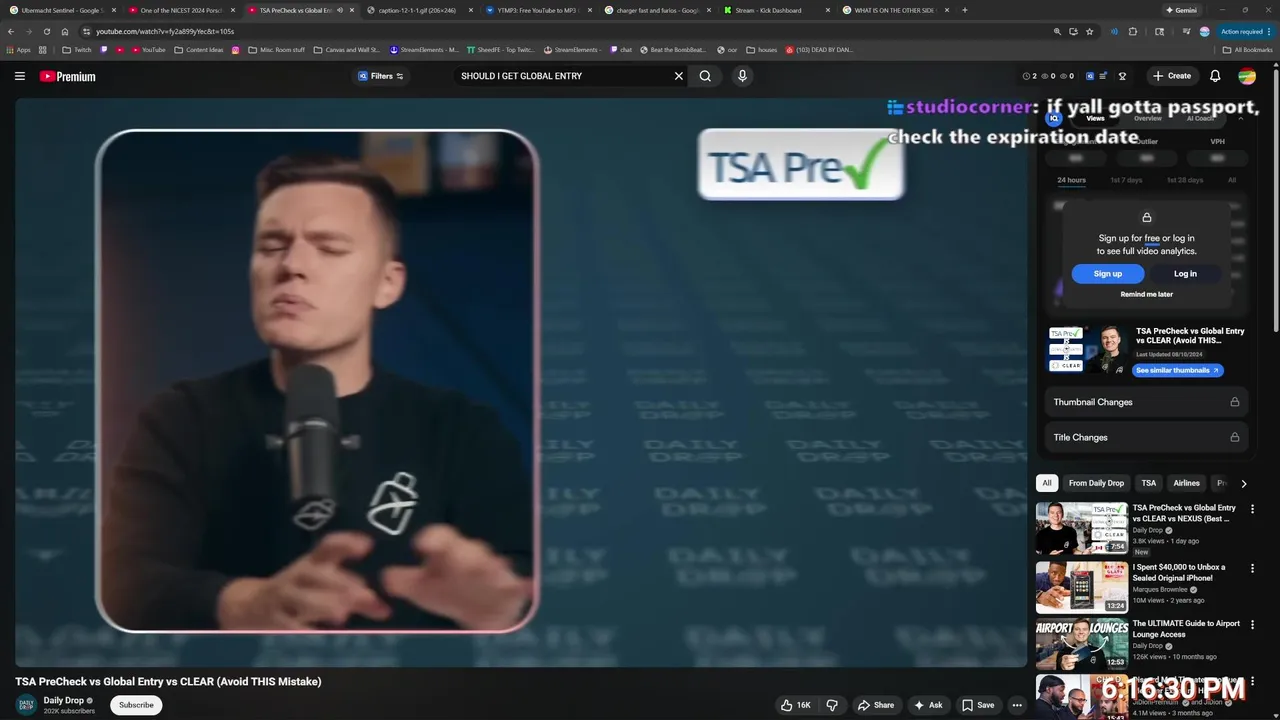1280x720 pixels.
Task: Click the vidIQ IQ badge in header
Action: click(x=1090, y=76)
